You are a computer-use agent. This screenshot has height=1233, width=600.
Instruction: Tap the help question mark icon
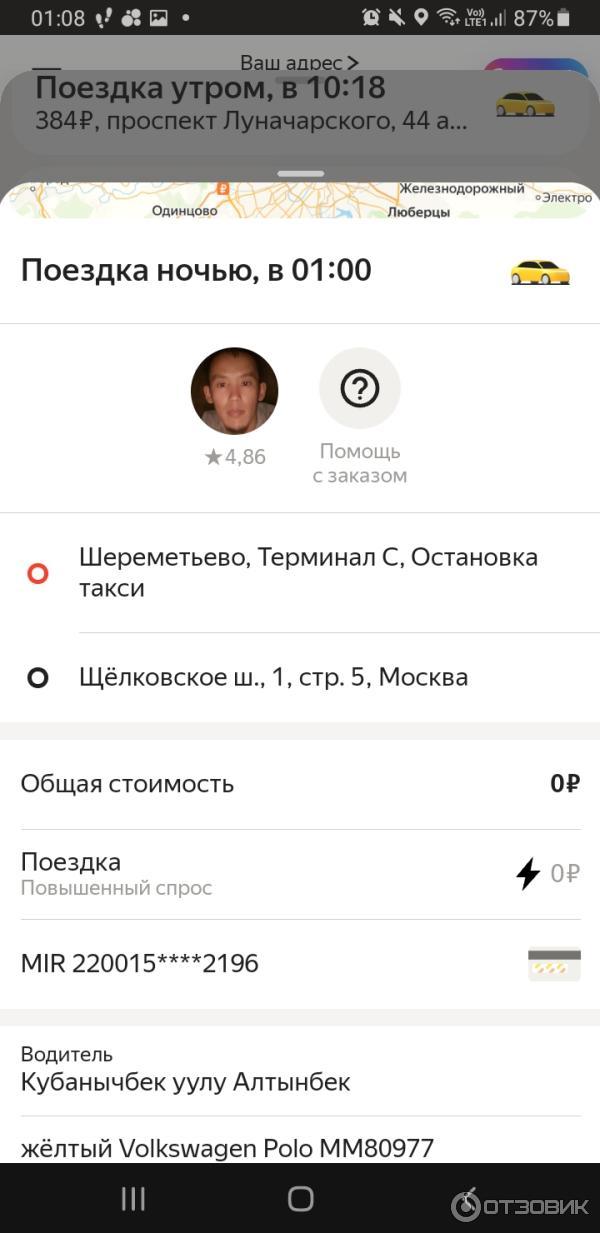[x=360, y=388]
